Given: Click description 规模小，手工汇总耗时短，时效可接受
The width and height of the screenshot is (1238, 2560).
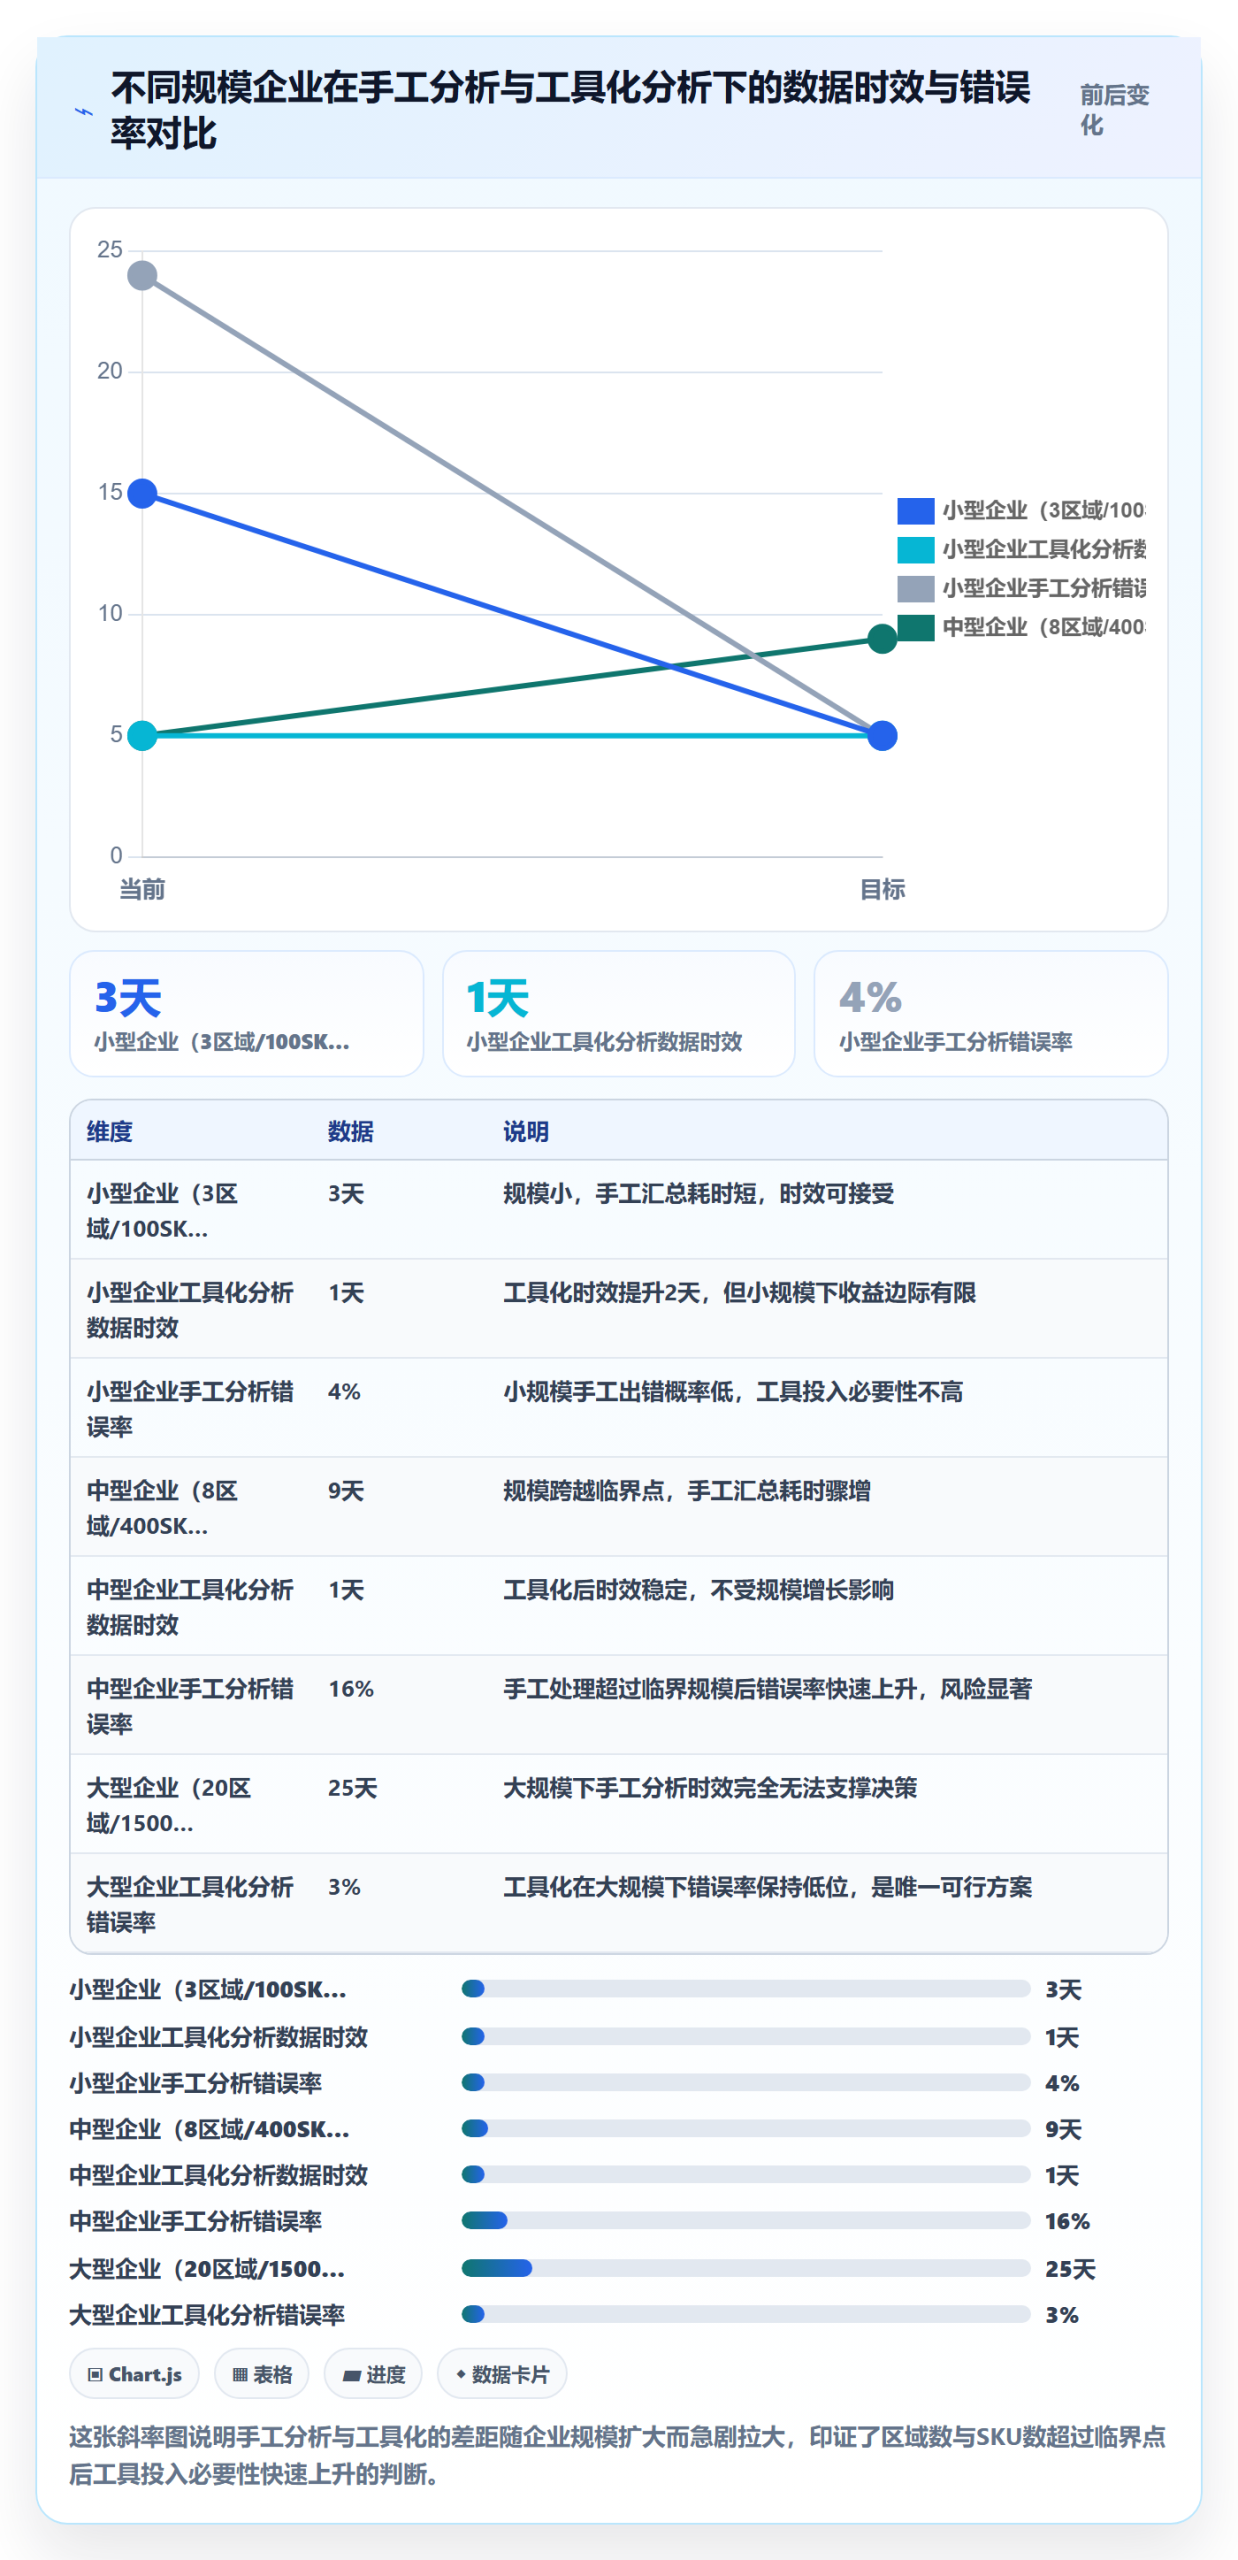Looking at the screenshot, I should 698,1194.
